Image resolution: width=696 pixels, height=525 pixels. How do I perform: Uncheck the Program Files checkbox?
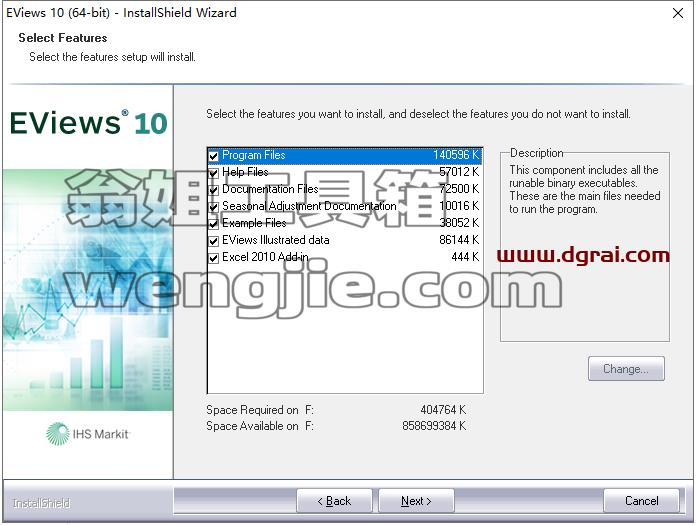214,156
